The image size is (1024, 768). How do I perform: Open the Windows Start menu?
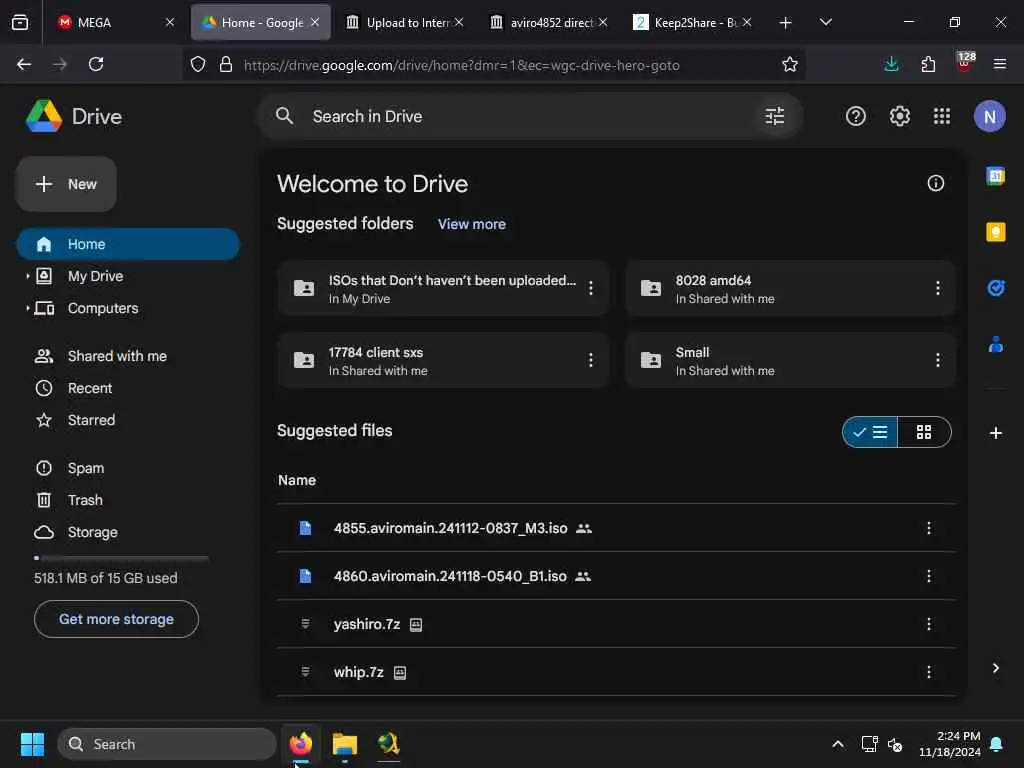pos(32,744)
